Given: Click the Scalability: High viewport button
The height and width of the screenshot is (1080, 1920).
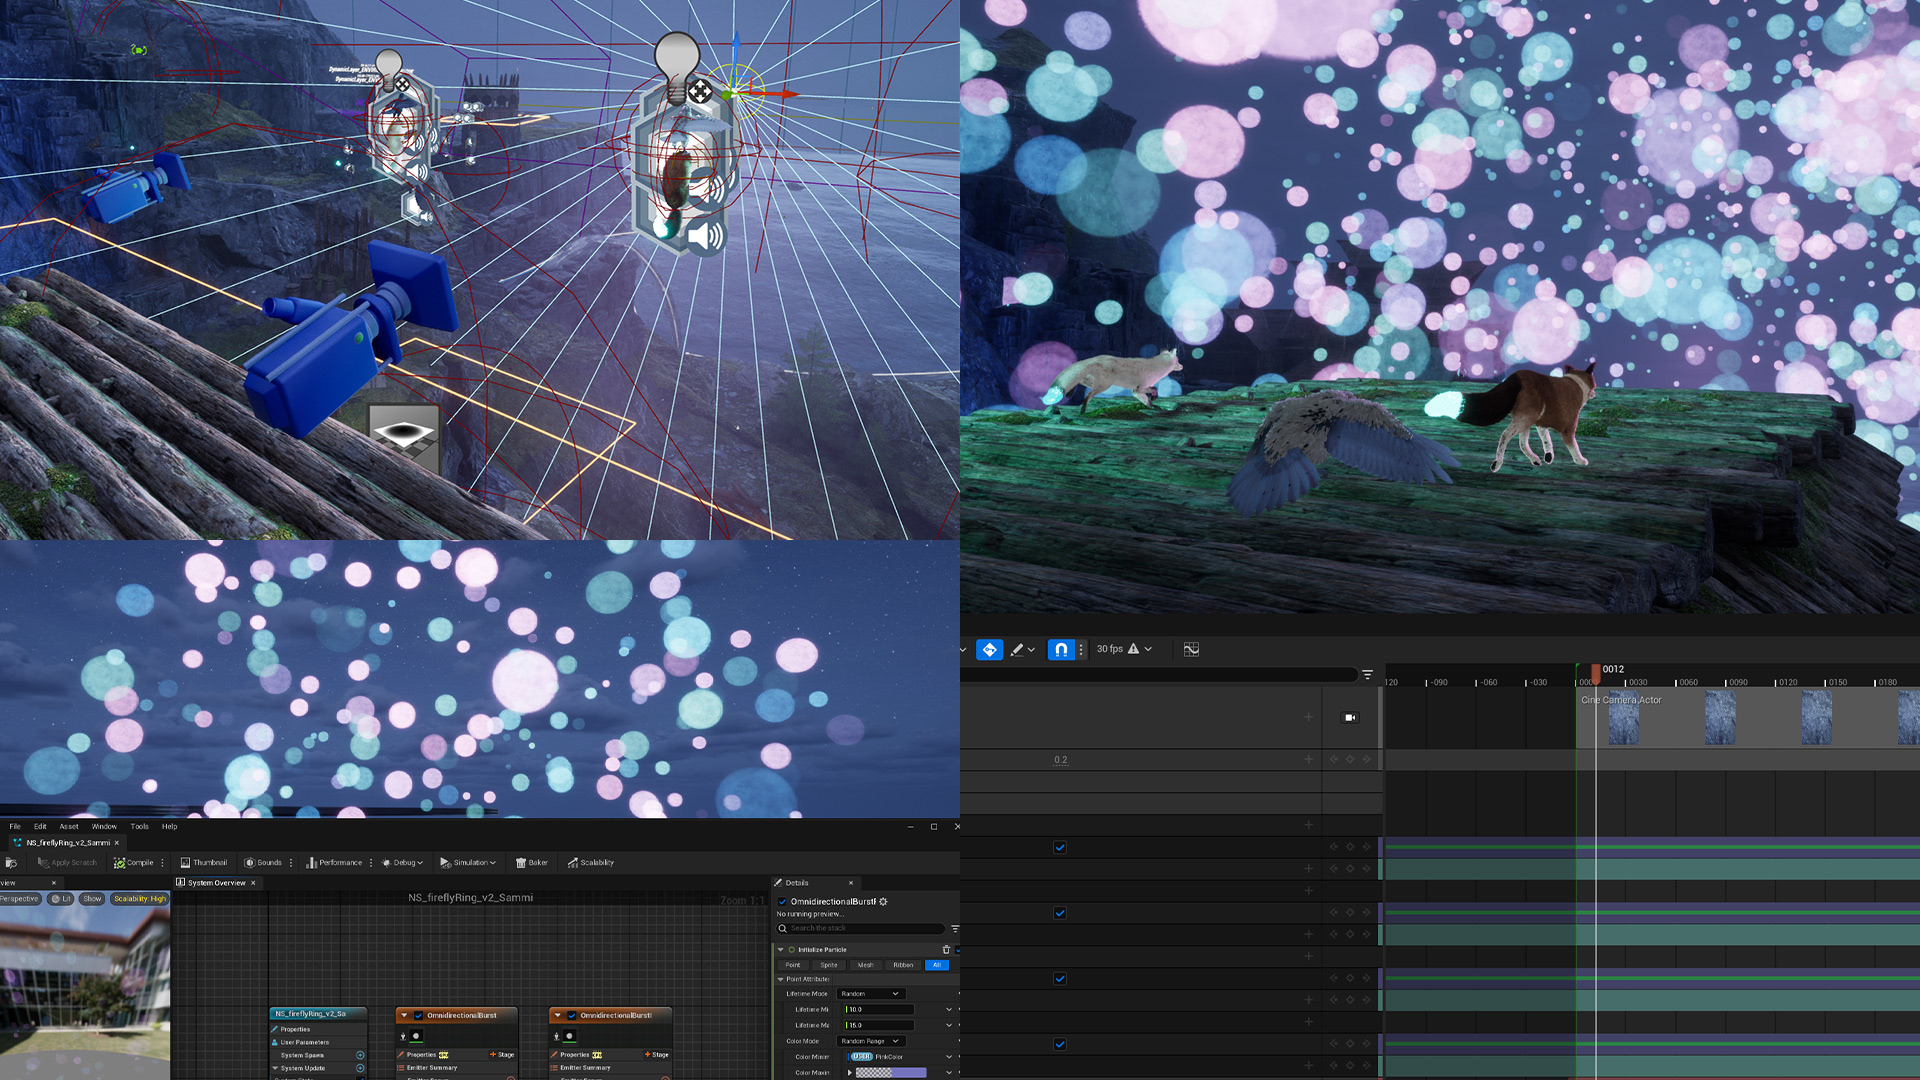Looking at the screenshot, I should [x=139, y=899].
